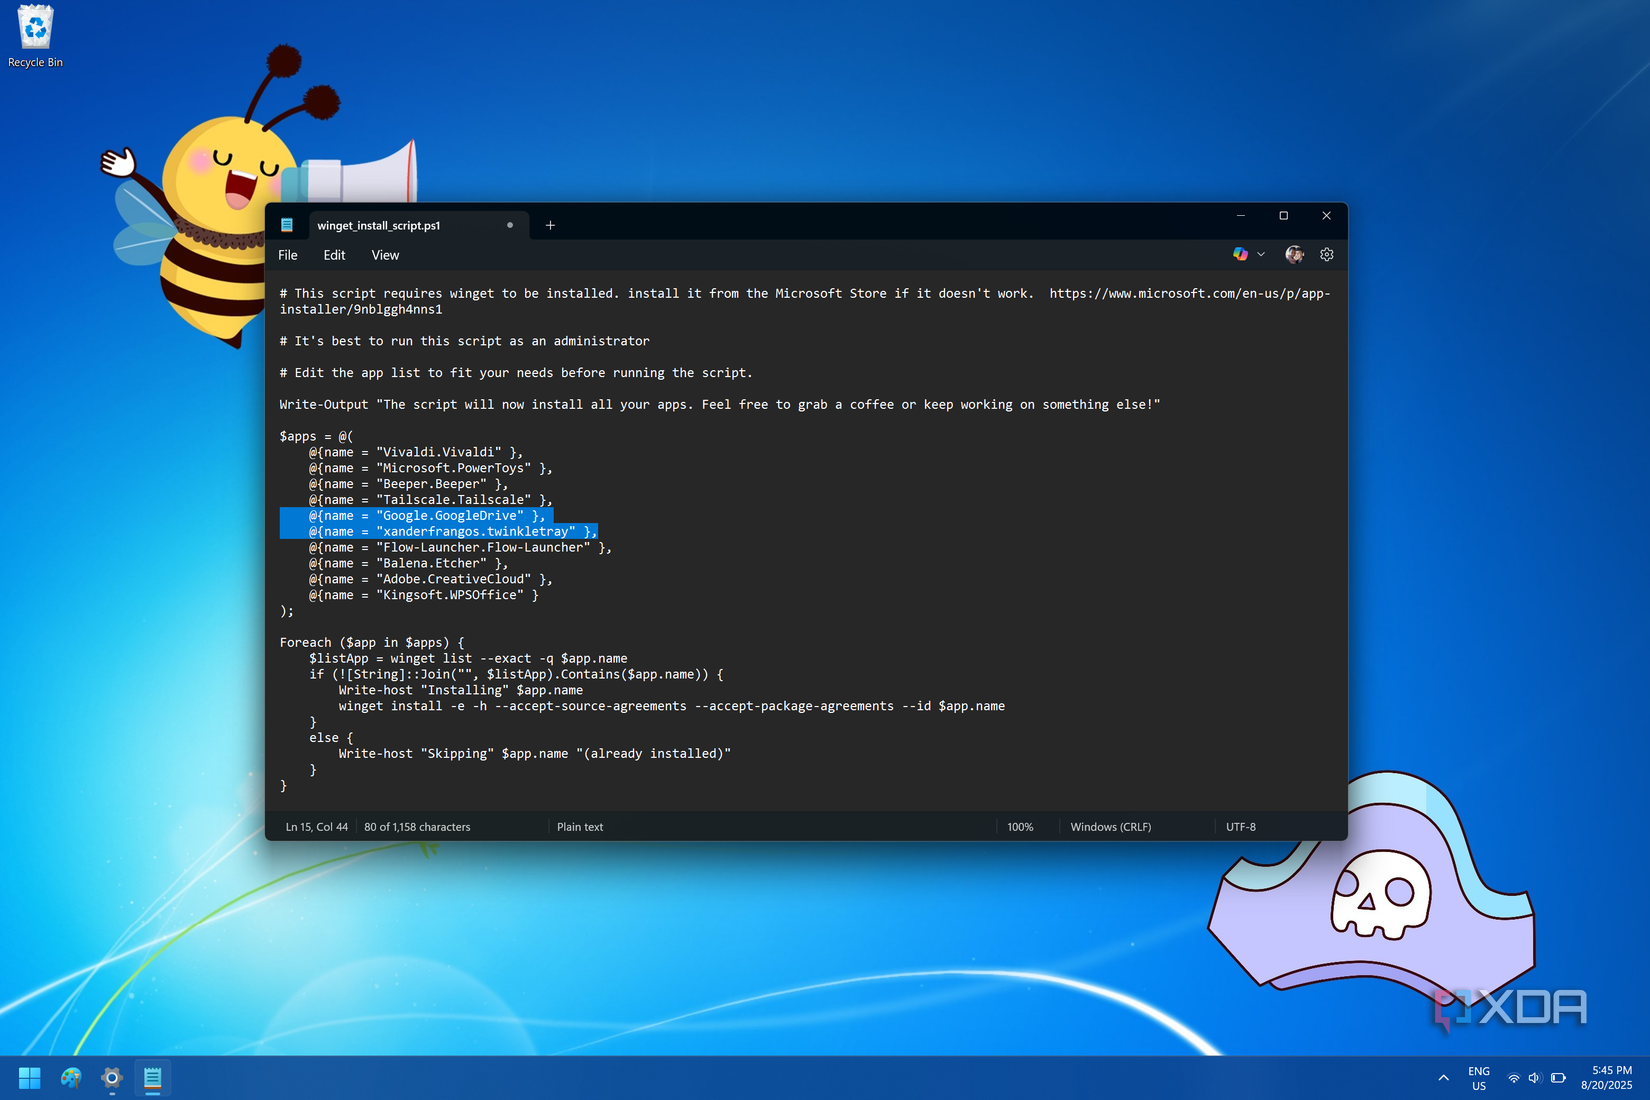Click the 100% zoom level indicator
Screen dimensions: 1650x1100
pyautogui.click(x=1020, y=827)
